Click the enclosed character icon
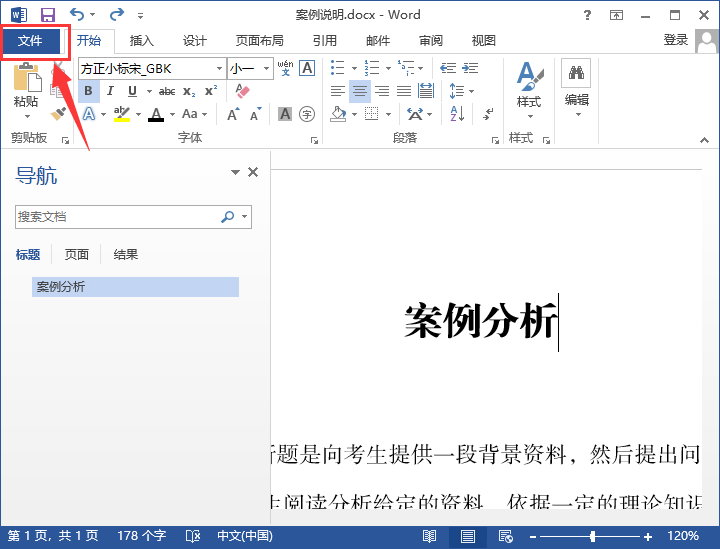The width and height of the screenshot is (720, 549). [307, 113]
